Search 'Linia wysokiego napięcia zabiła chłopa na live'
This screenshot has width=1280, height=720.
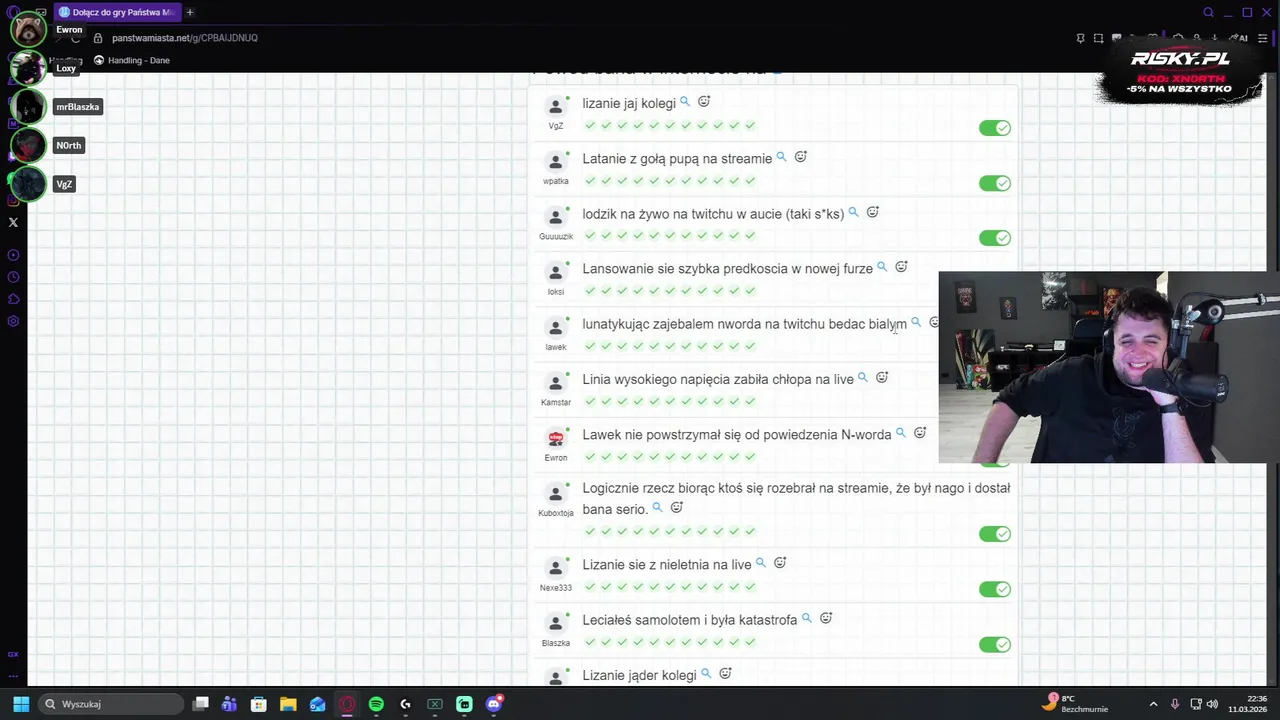click(x=863, y=378)
